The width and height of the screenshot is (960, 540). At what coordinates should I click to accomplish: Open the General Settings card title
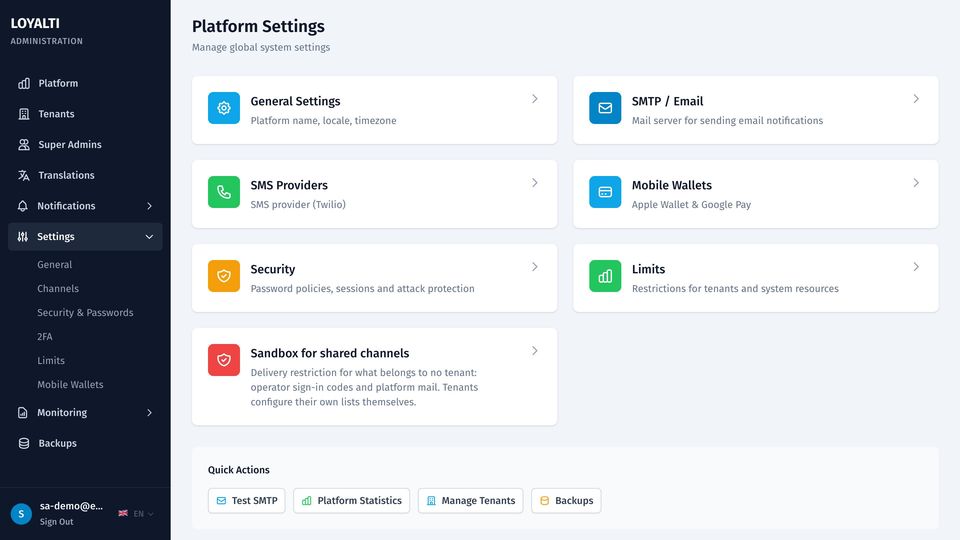(x=295, y=101)
